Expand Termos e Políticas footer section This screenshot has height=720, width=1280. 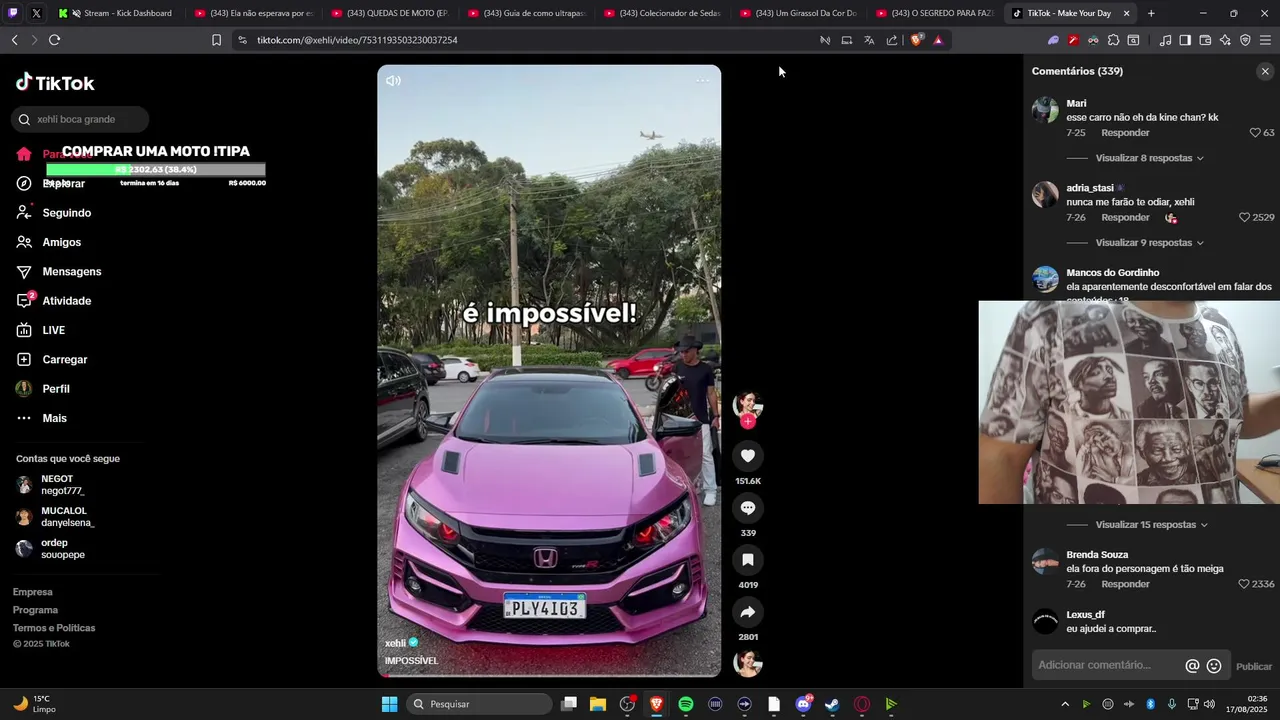(54, 628)
